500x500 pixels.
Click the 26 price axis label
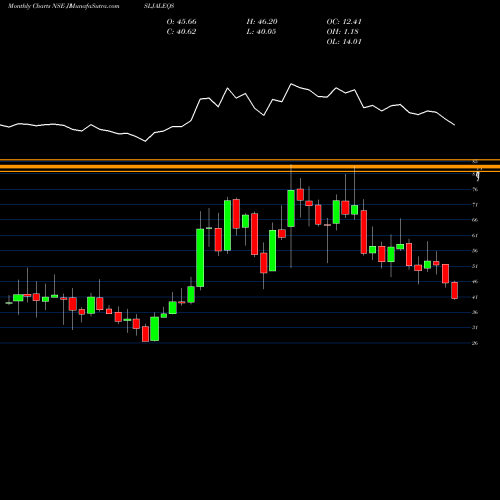pyautogui.click(x=475, y=343)
